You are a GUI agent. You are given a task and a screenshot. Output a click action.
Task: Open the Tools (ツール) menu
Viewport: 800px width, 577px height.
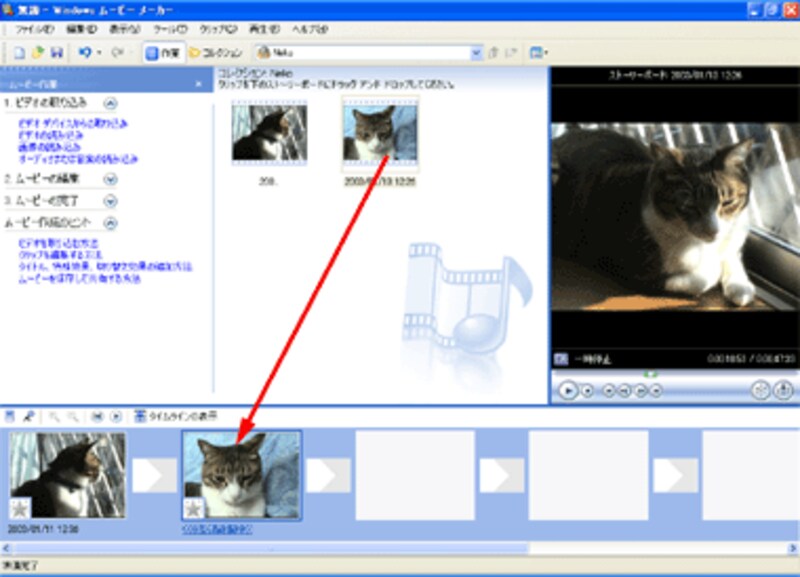tap(170, 29)
